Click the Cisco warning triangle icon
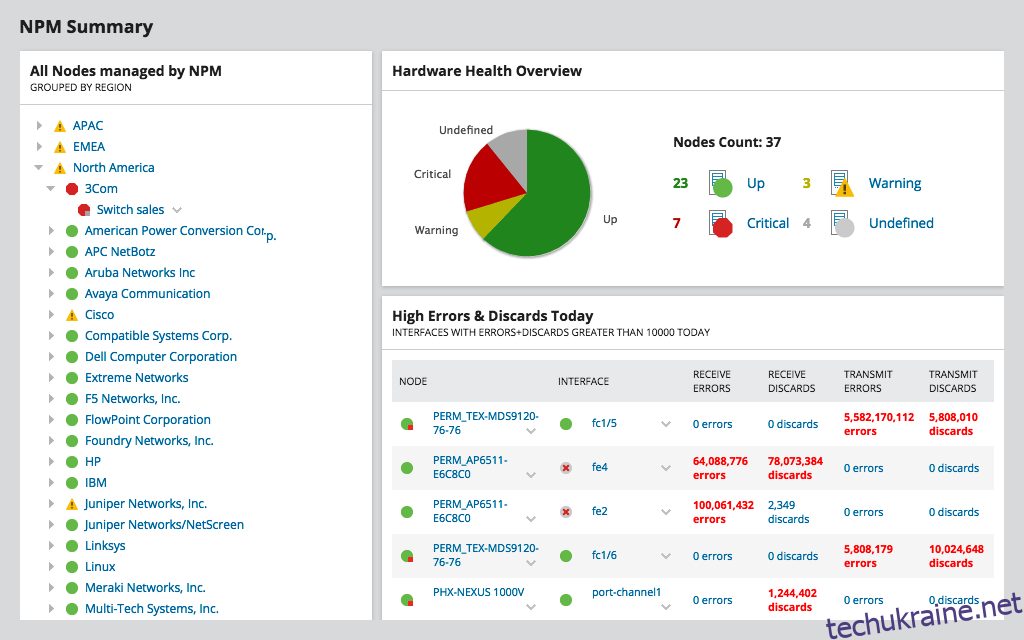Image resolution: width=1024 pixels, height=640 pixels. point(72,315)
